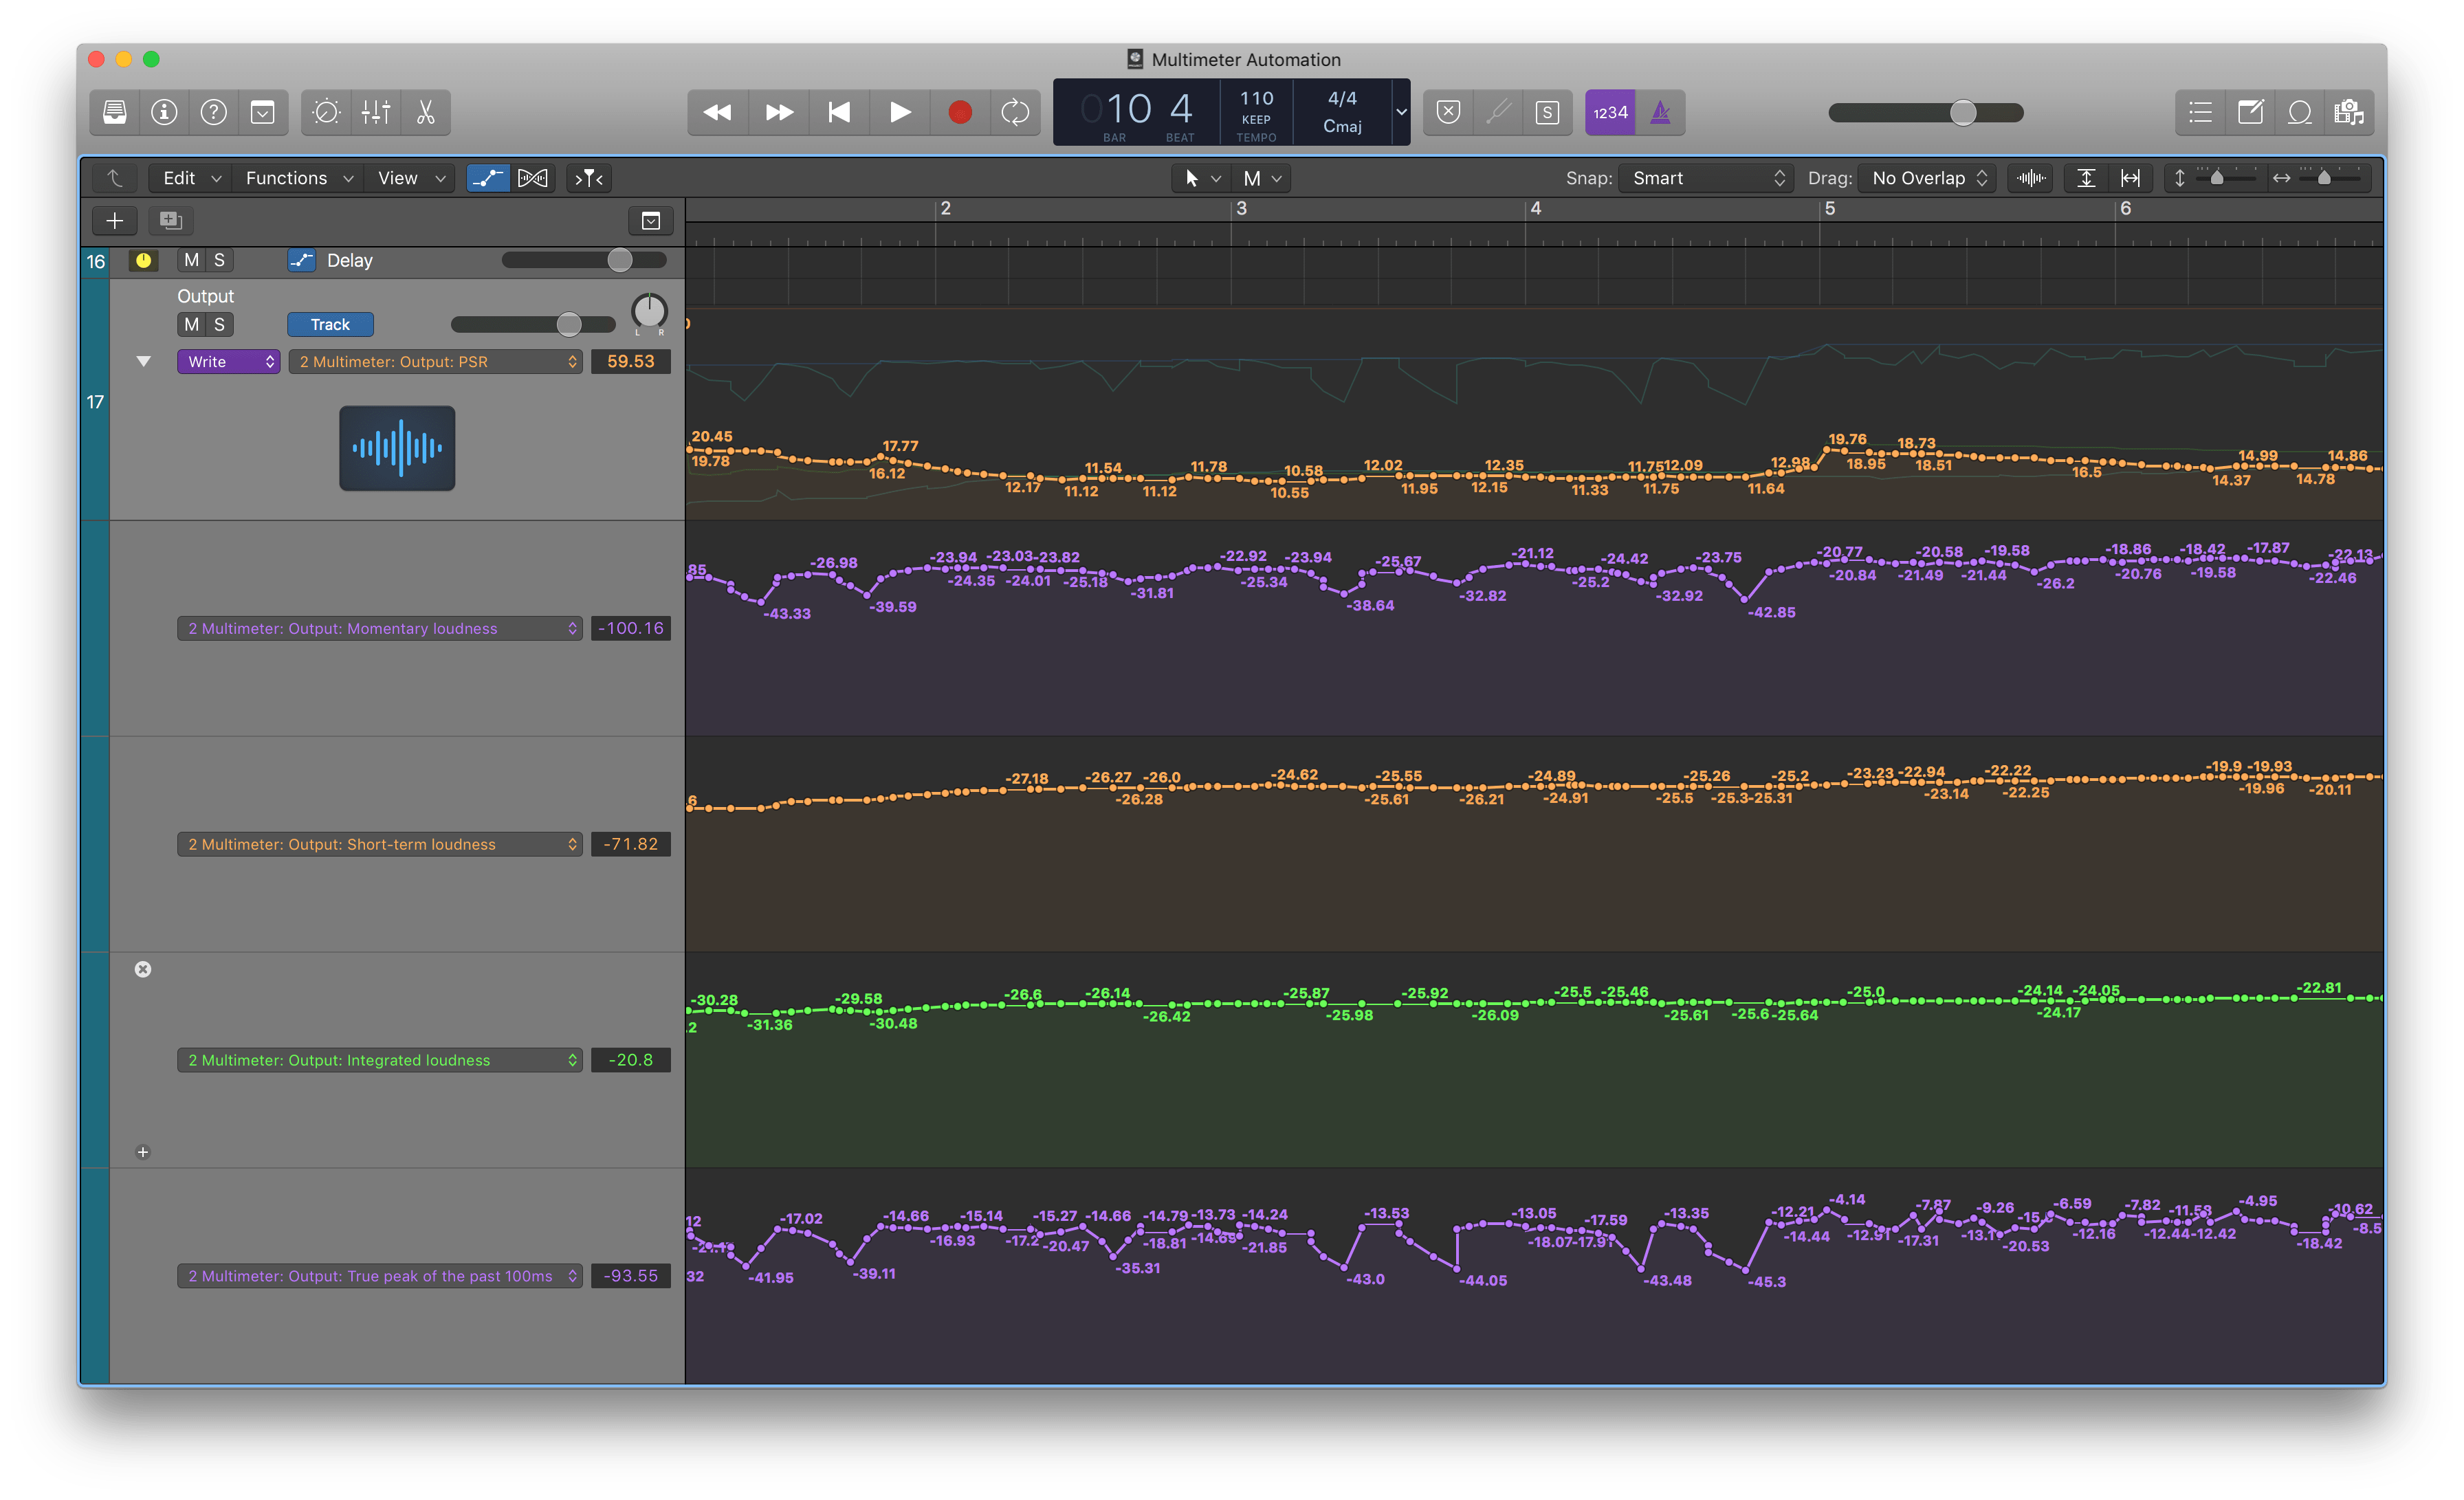The width and height of the screenshot is (2464, 1500).
Task: Toggle solo on Output track
Action: point(214,322)
